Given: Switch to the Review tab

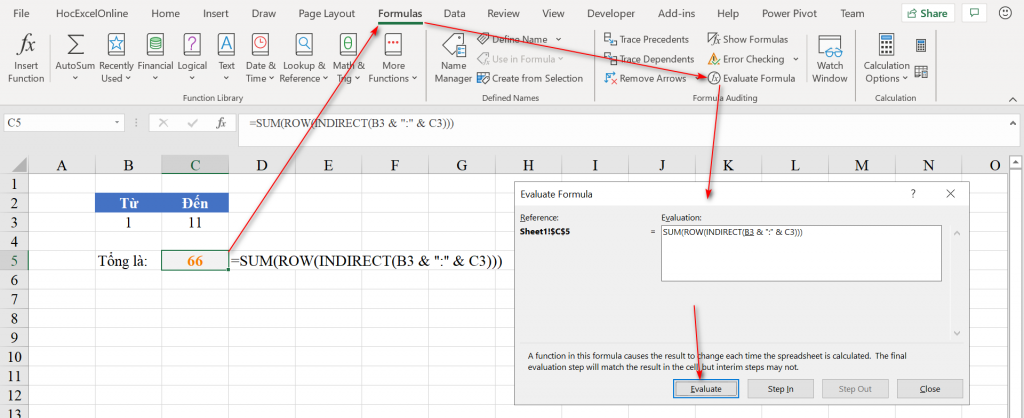Looking at the screenshot, I should click(503, 13).
